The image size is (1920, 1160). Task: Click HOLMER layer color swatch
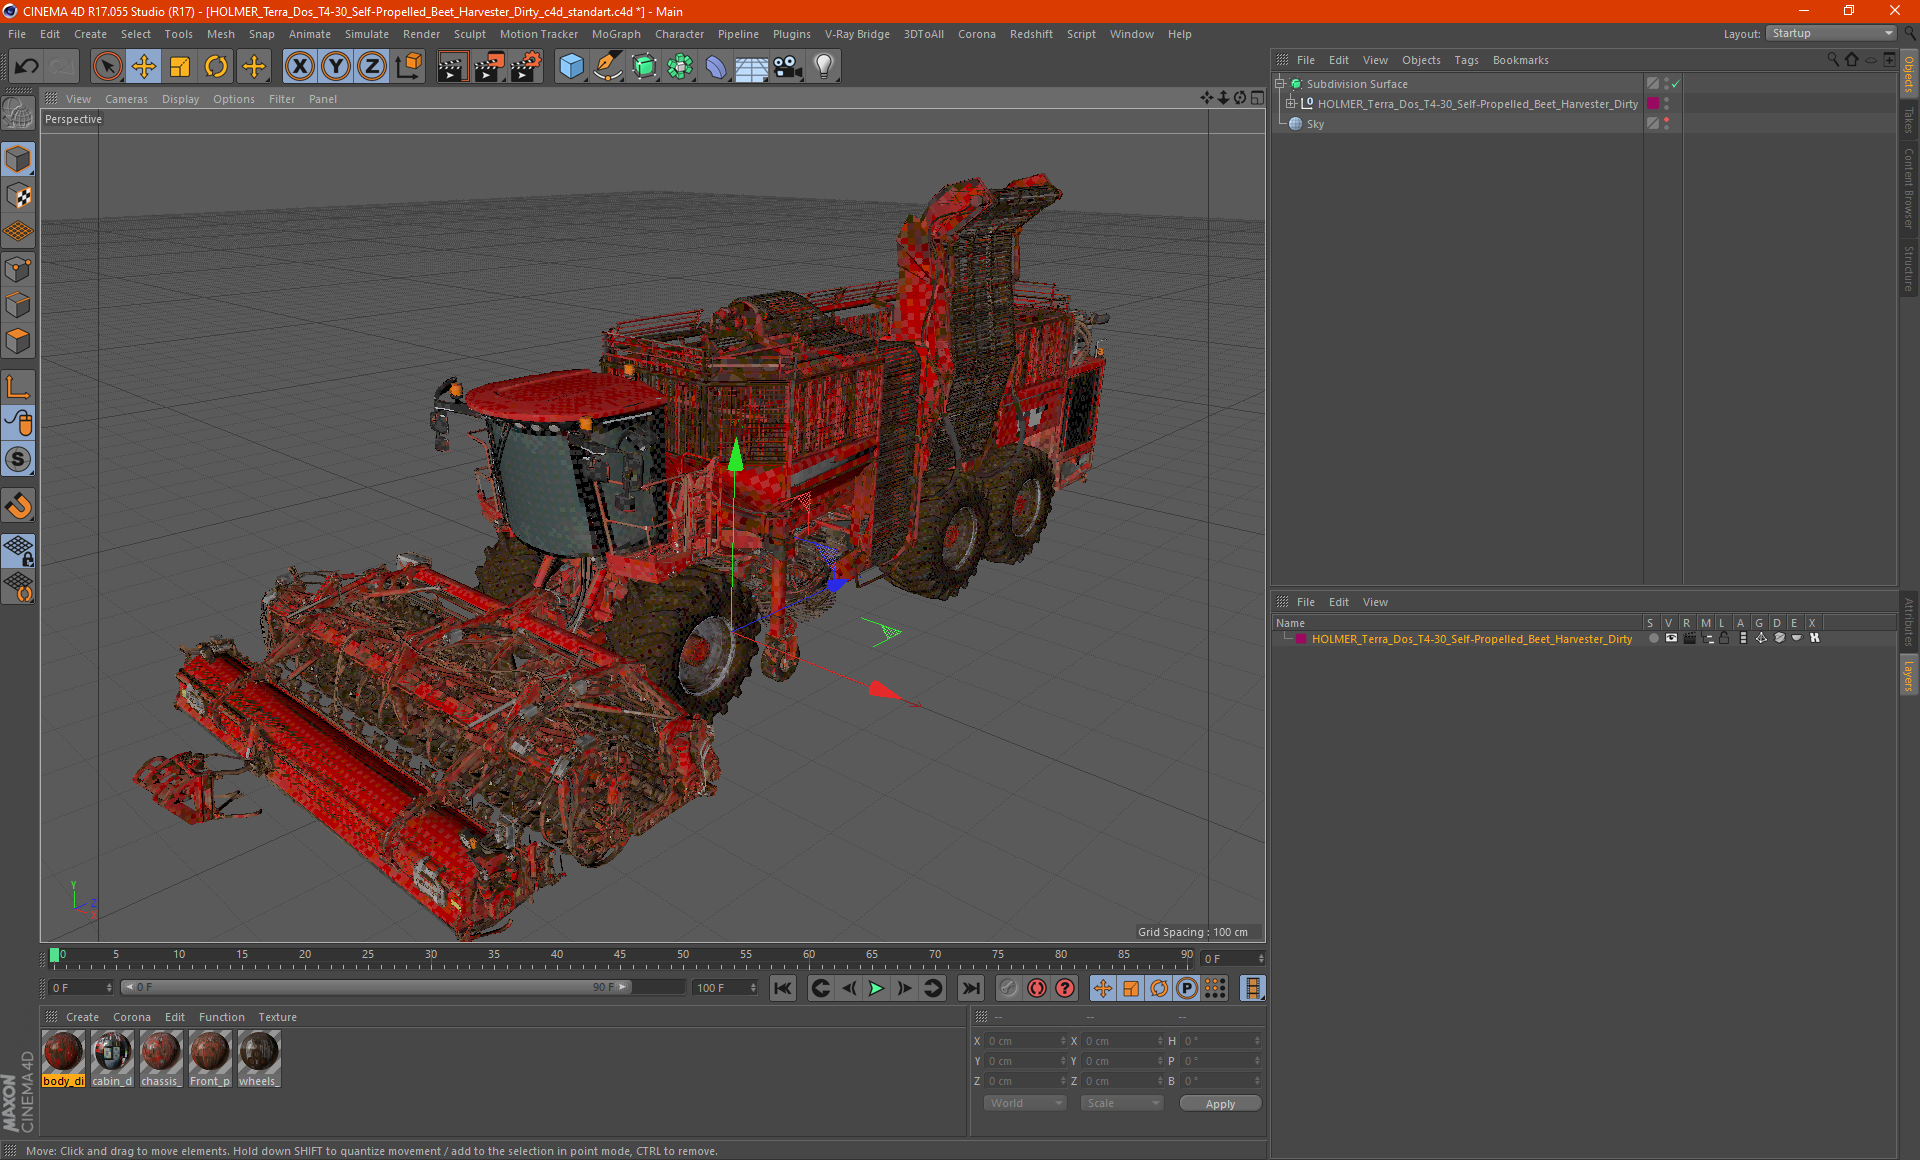(x=1300, y=639)
